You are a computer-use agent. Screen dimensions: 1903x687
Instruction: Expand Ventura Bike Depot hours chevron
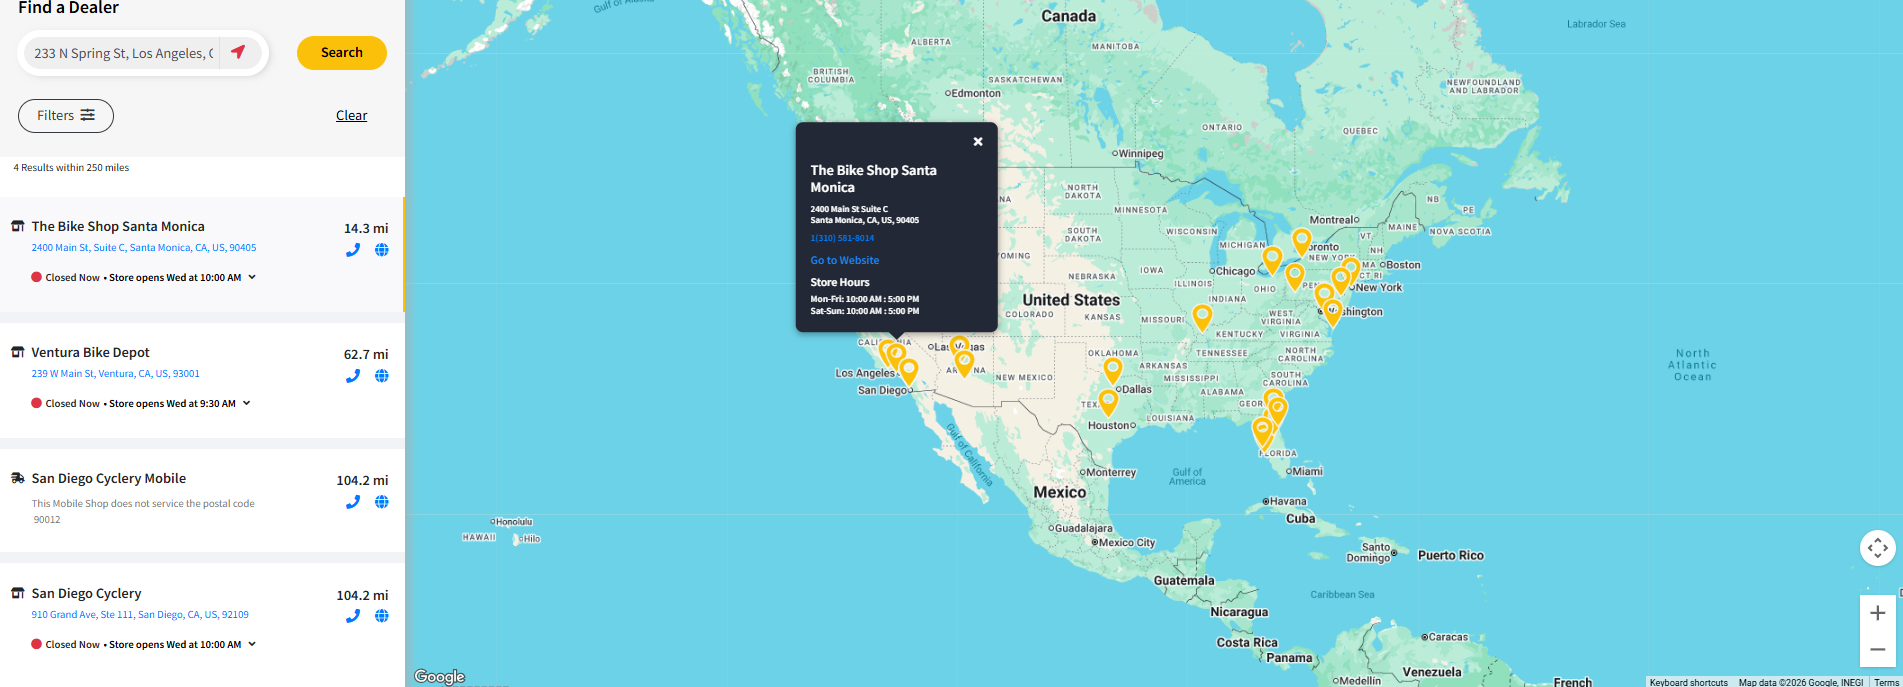[247, 403]
